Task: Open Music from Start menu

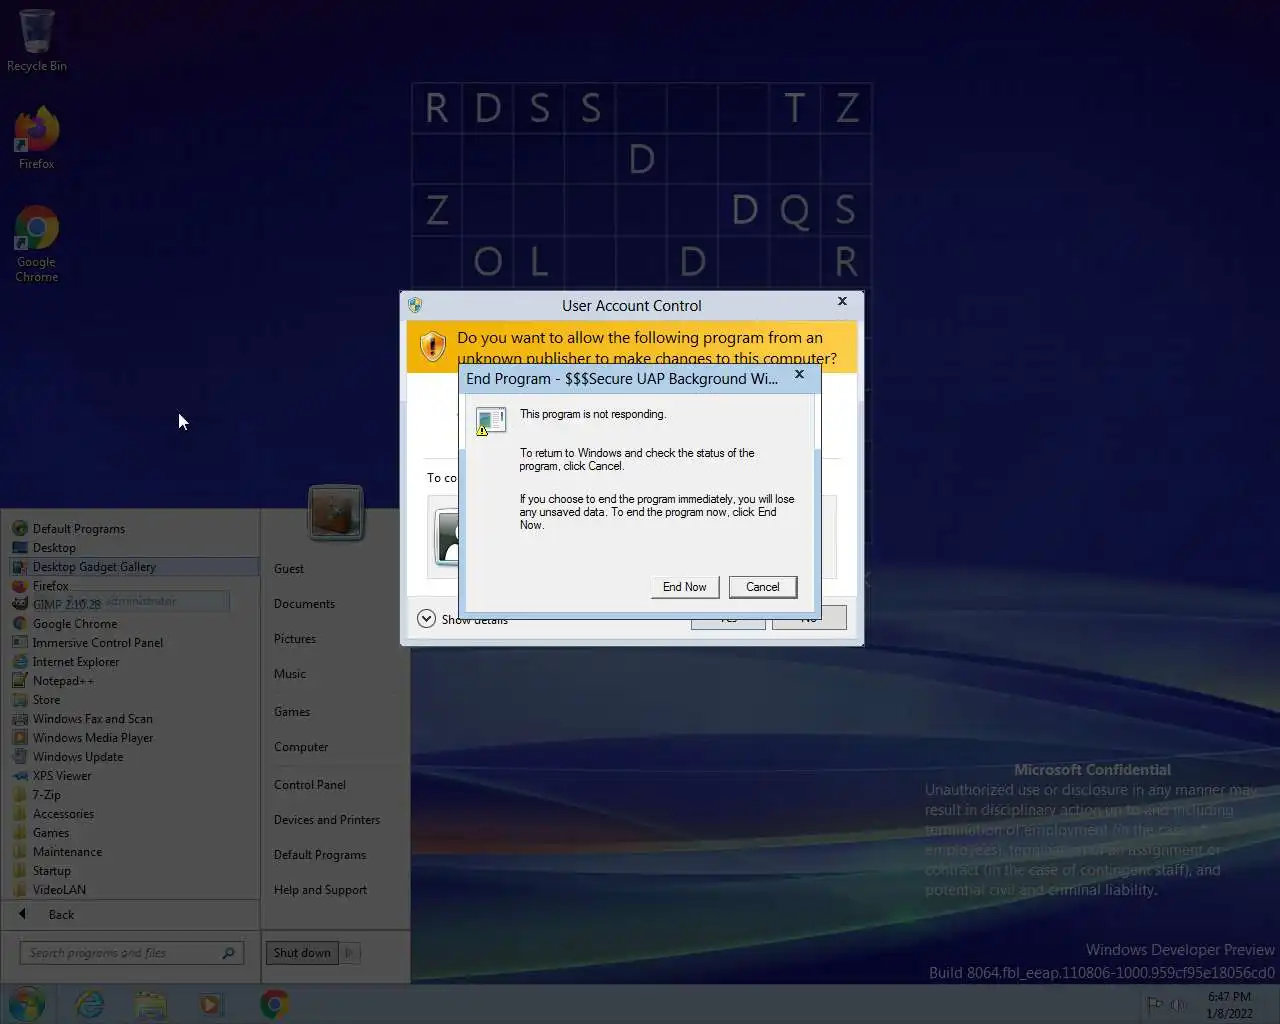Action: pos(290,674)
